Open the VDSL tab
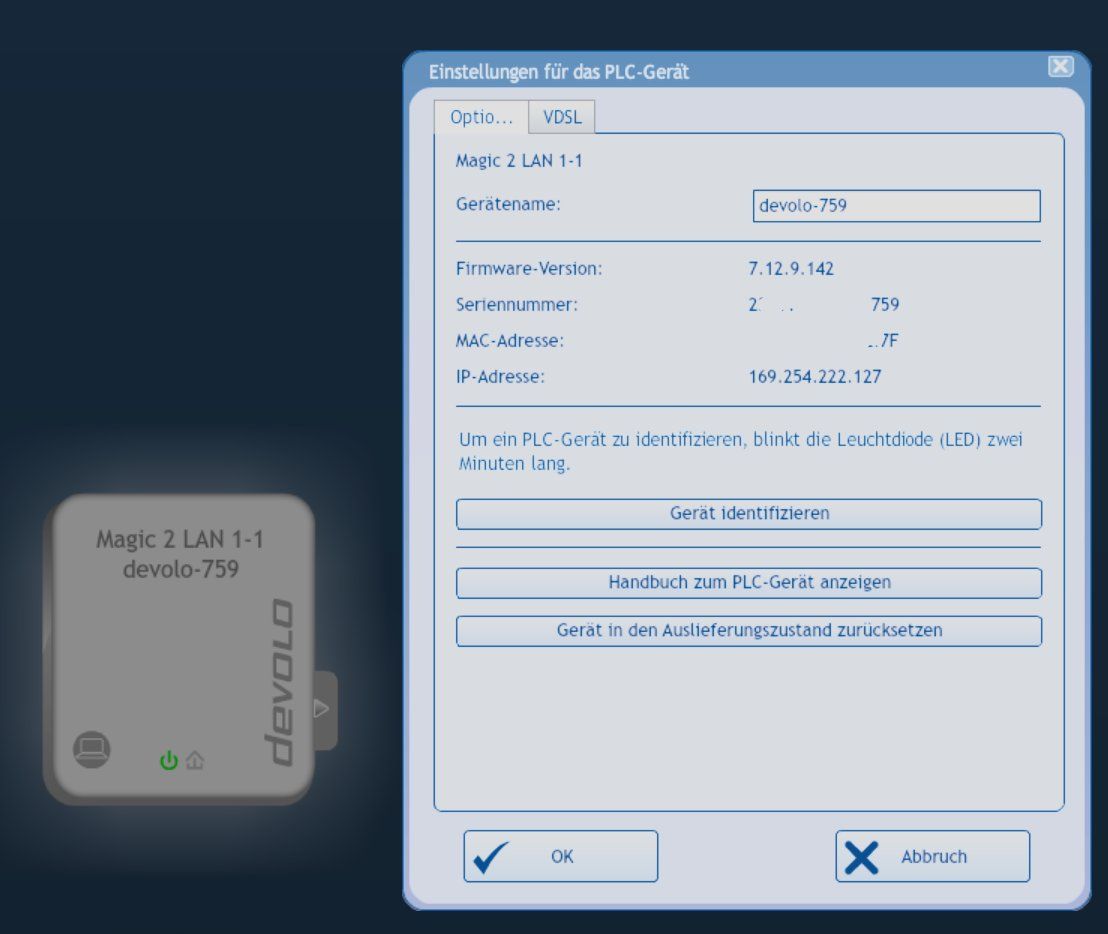This screenshot has width=1108, height=934. click(x=562, y=117)
